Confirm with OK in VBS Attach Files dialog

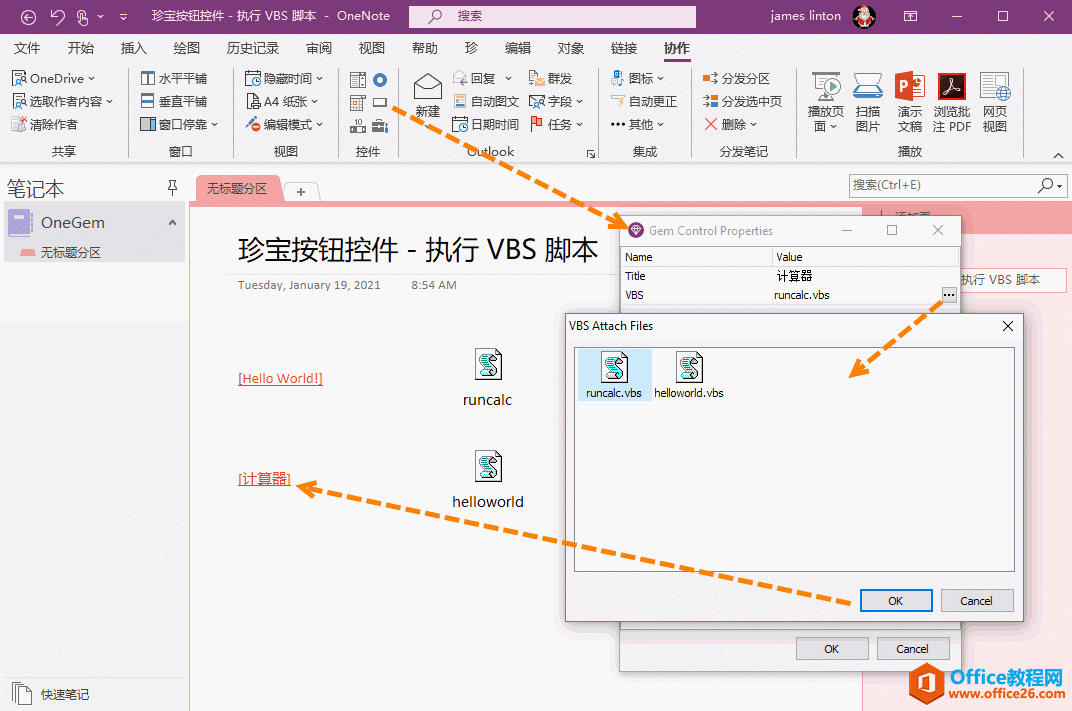click(x=895, y=600)
